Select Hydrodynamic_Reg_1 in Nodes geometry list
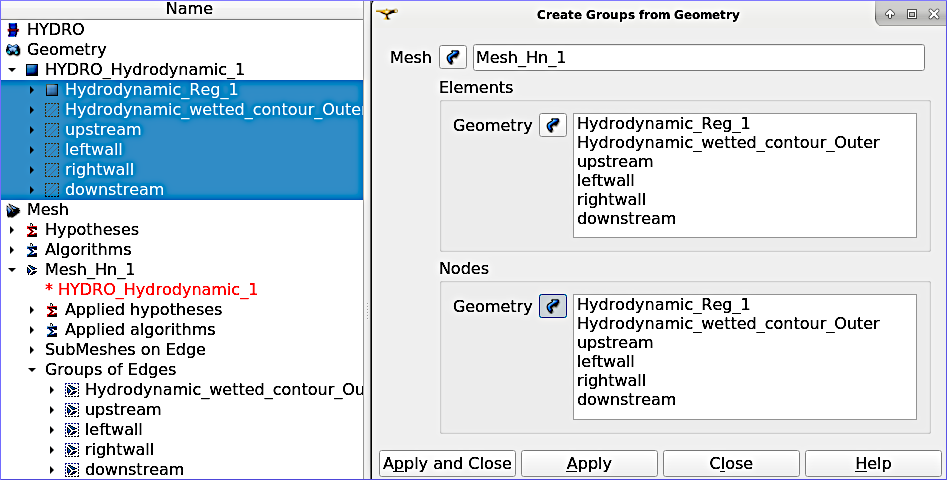Screen dimensions: 947x480 [663, 305]
